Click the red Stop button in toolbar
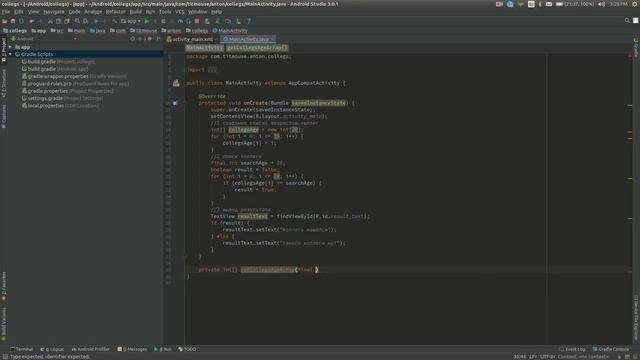Screen dimensions: 640x360 [x=197, y=21]
